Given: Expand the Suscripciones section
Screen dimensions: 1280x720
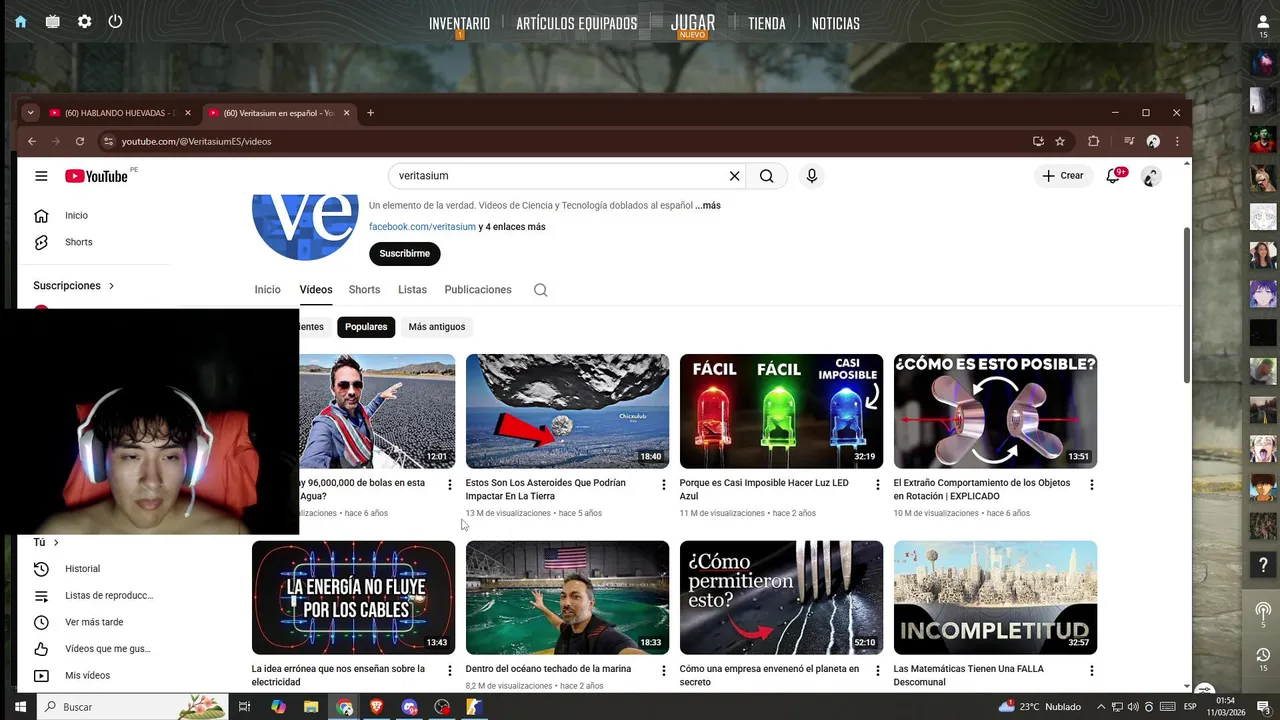Looking at the screenshot, I should tap(74, 286).
